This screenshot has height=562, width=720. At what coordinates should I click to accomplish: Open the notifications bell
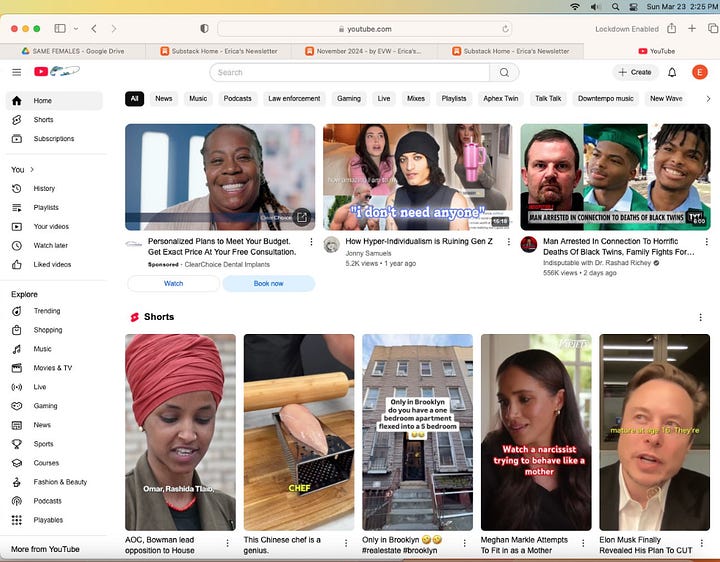click(x=672, y=72)
